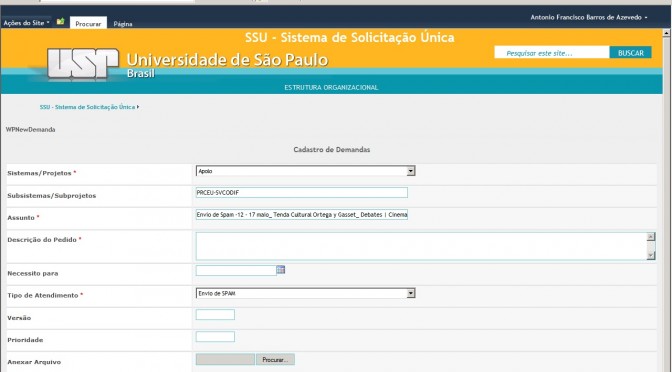Click breadcrumb arrow after SSU link
Image resolution: width=672 pixels, height=372 pixels.
(138, 107)
